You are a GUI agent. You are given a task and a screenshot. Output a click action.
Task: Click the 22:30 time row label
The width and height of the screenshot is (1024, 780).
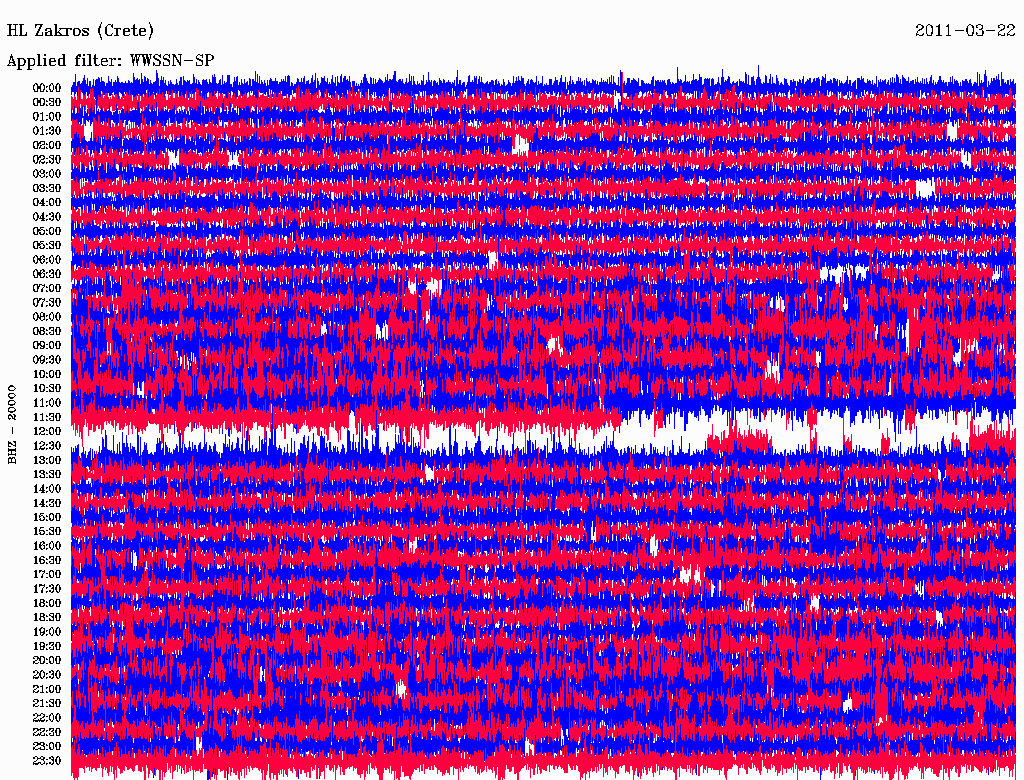(x=47, y=732)
